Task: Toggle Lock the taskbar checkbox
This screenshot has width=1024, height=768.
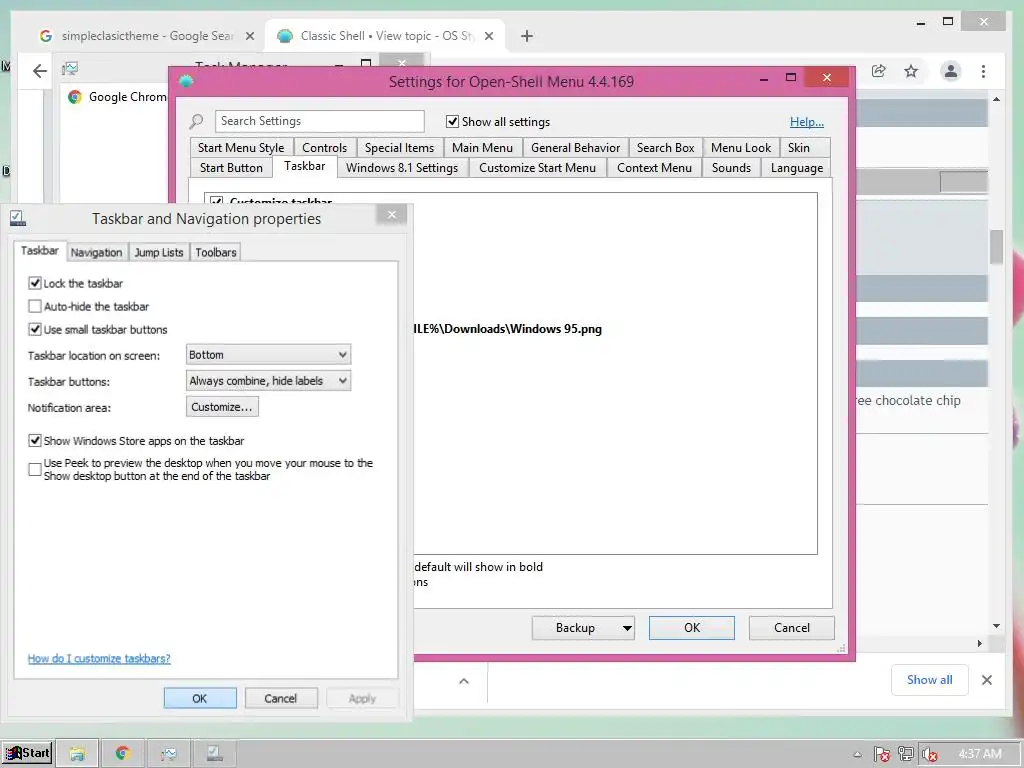Action: click(x=35, y=283)
